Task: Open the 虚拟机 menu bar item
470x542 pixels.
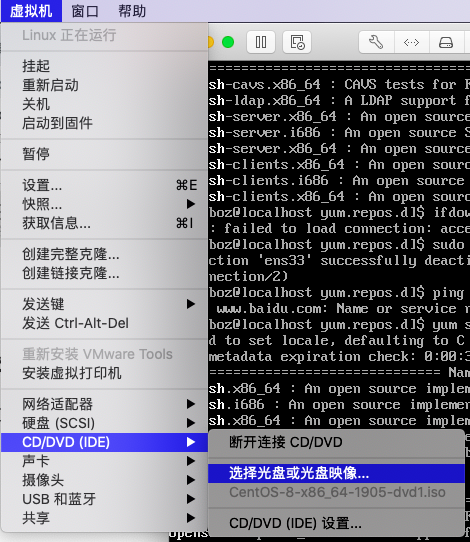Action: (x=31, y=11)
